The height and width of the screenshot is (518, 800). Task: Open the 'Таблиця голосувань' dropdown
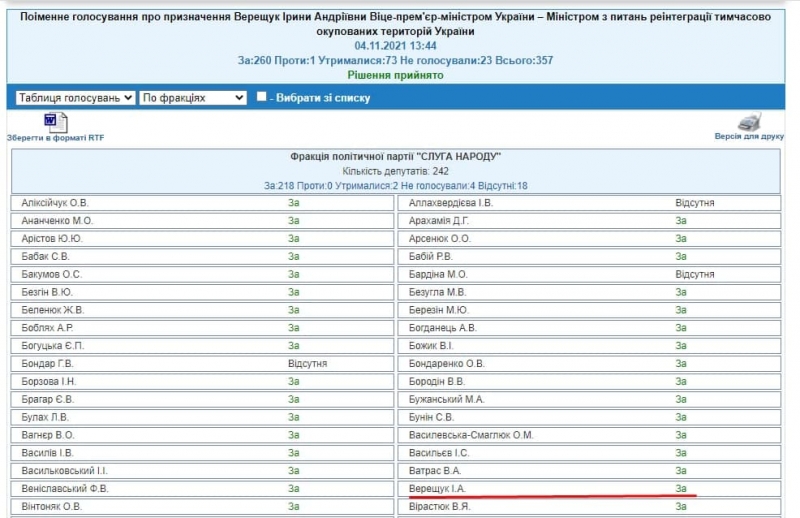[x=75, y=97]
